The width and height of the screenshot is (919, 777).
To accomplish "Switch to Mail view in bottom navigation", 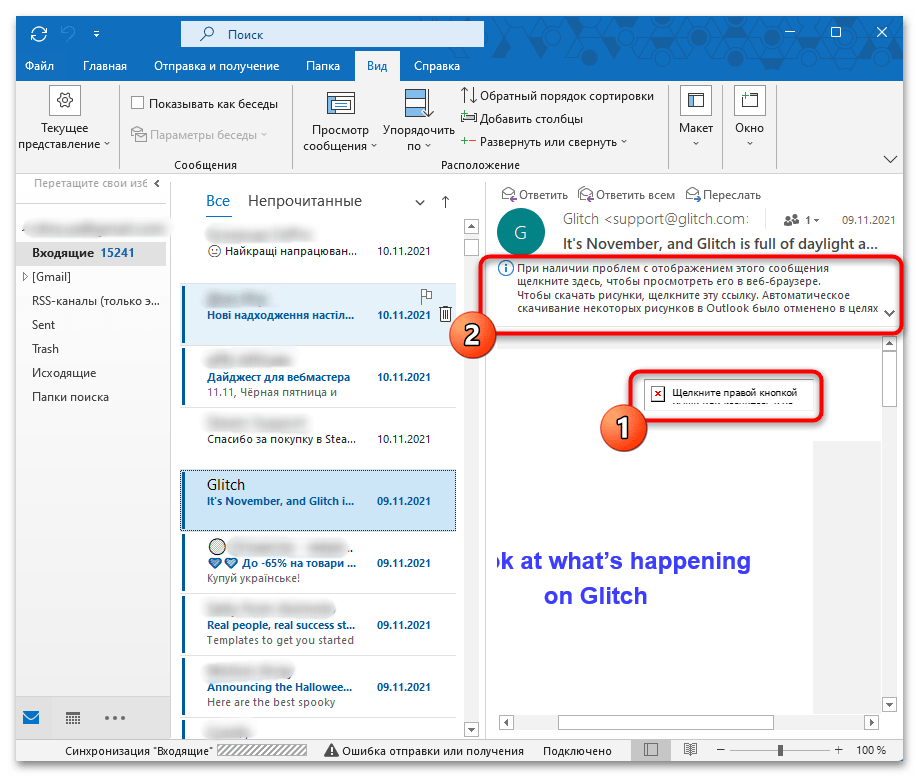I will 31,718.
